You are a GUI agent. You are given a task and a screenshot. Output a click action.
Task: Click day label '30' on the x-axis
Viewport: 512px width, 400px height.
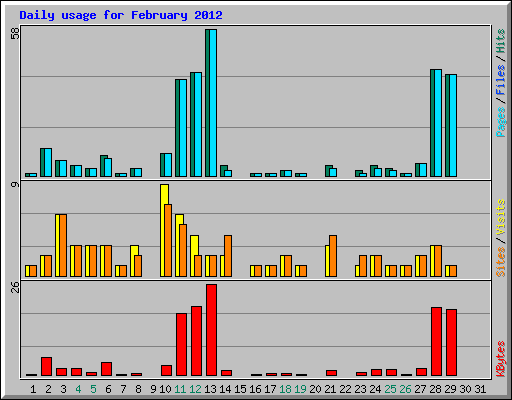coord(465,389)
